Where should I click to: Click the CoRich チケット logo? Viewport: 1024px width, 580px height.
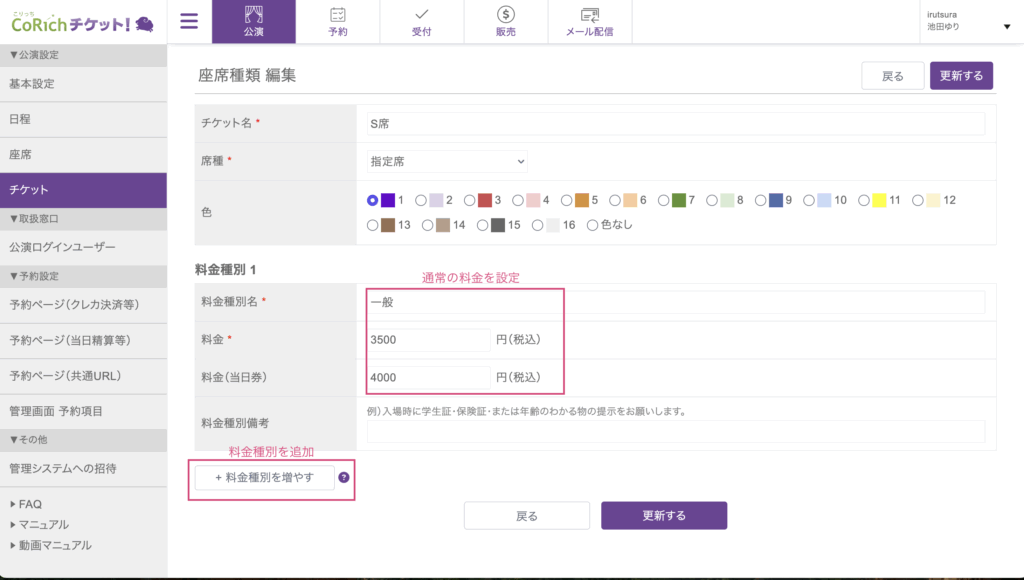click(x=82, y=21)
